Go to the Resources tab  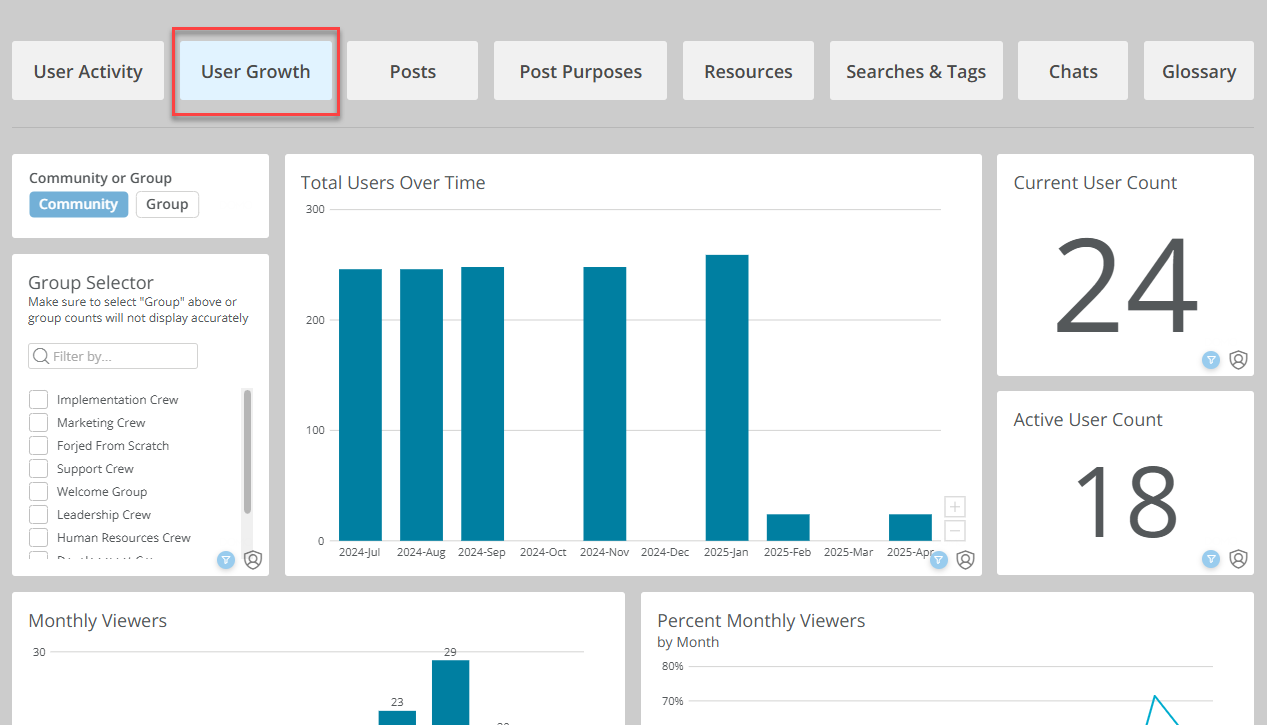point(748,71)
